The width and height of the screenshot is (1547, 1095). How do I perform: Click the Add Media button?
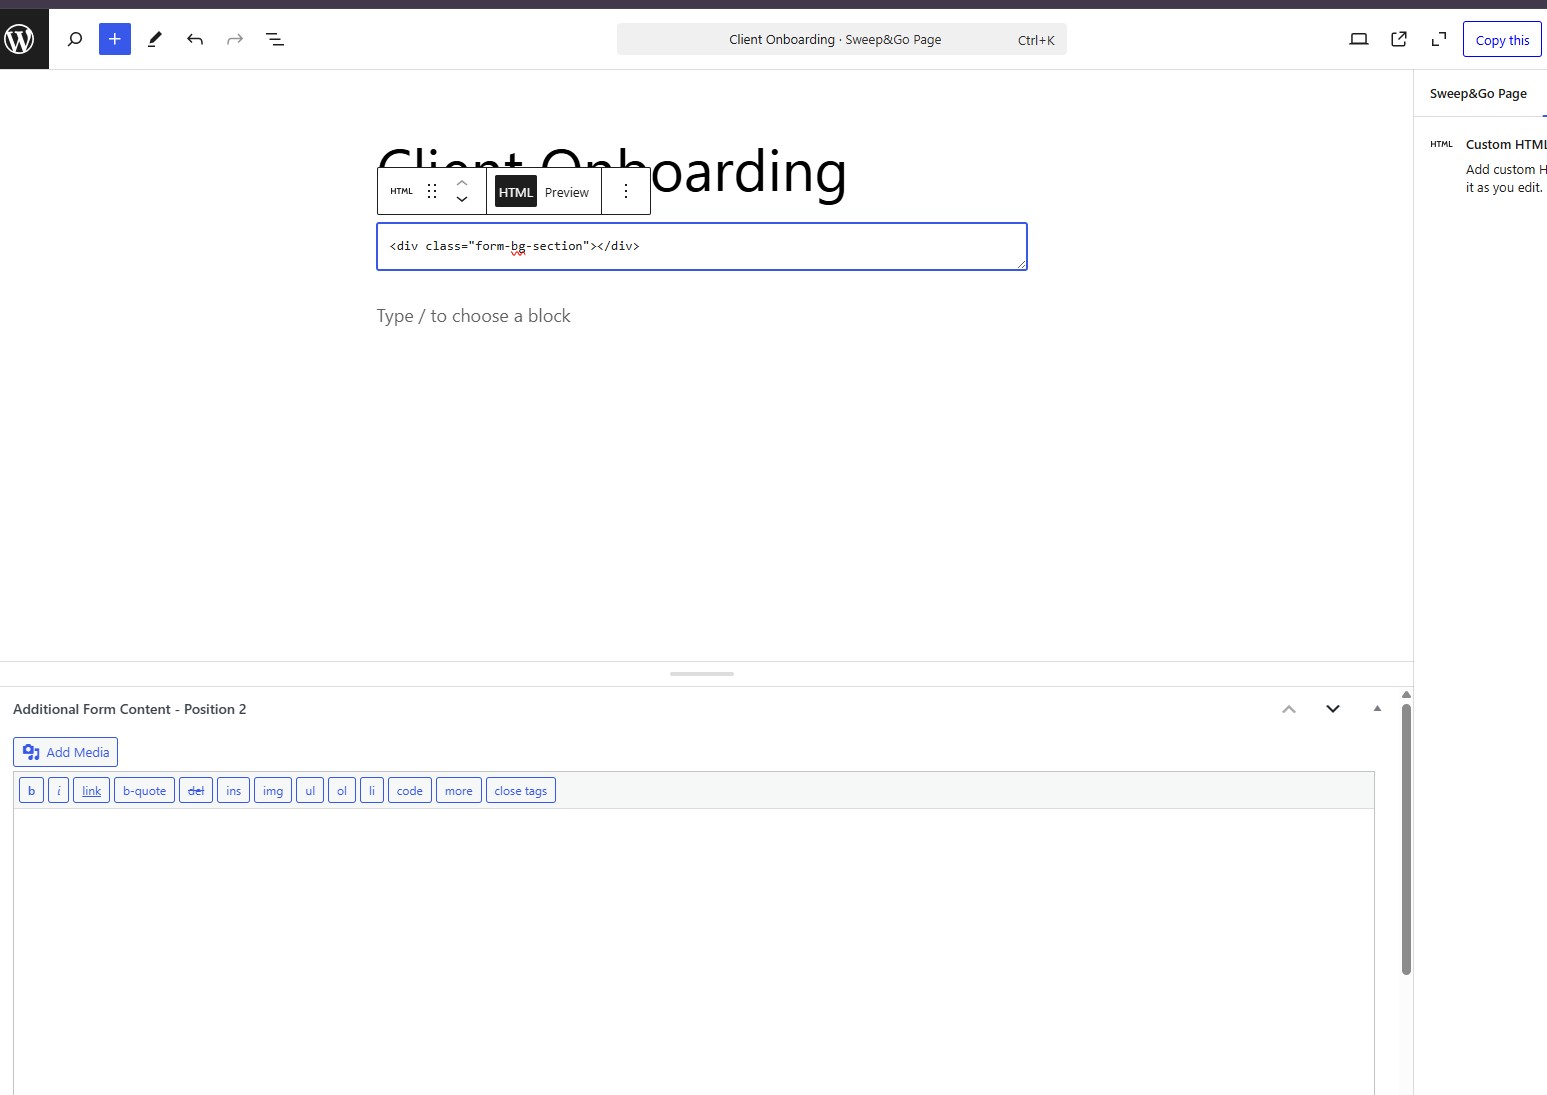[66, 752]
